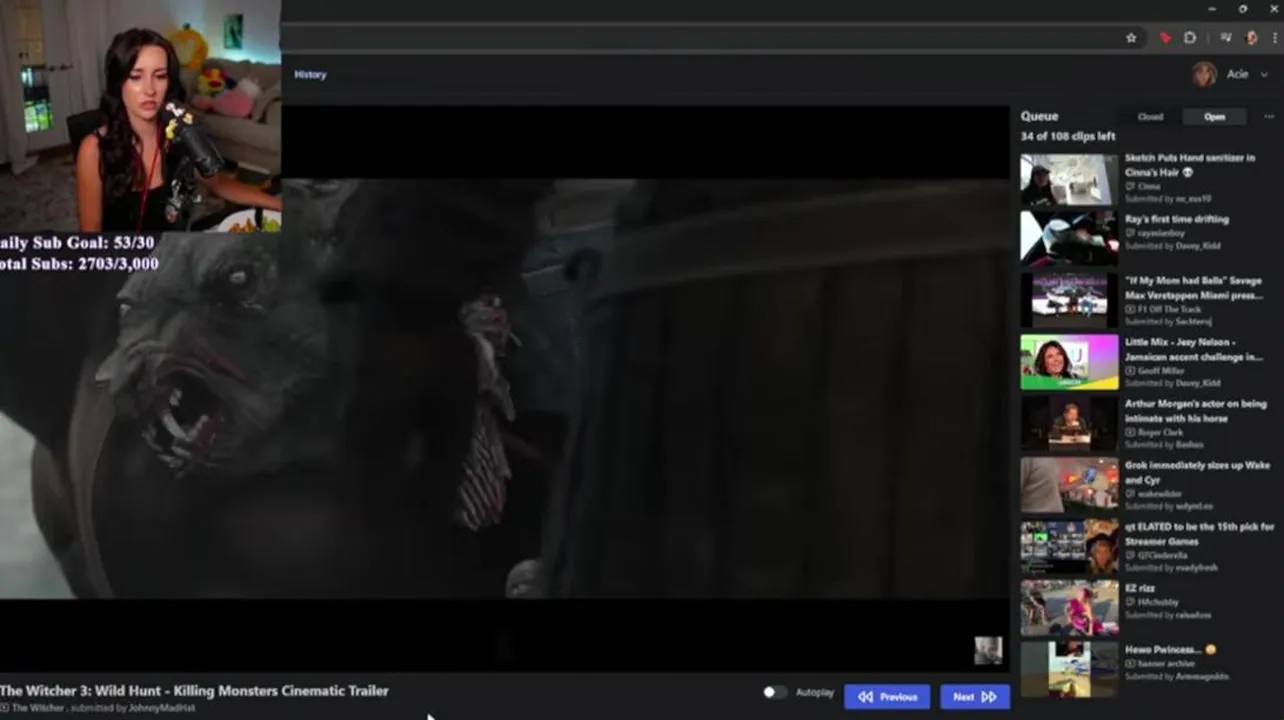Bookmark this page with the star icon
1284x720 pixels.
click(x=1131, y=38)
